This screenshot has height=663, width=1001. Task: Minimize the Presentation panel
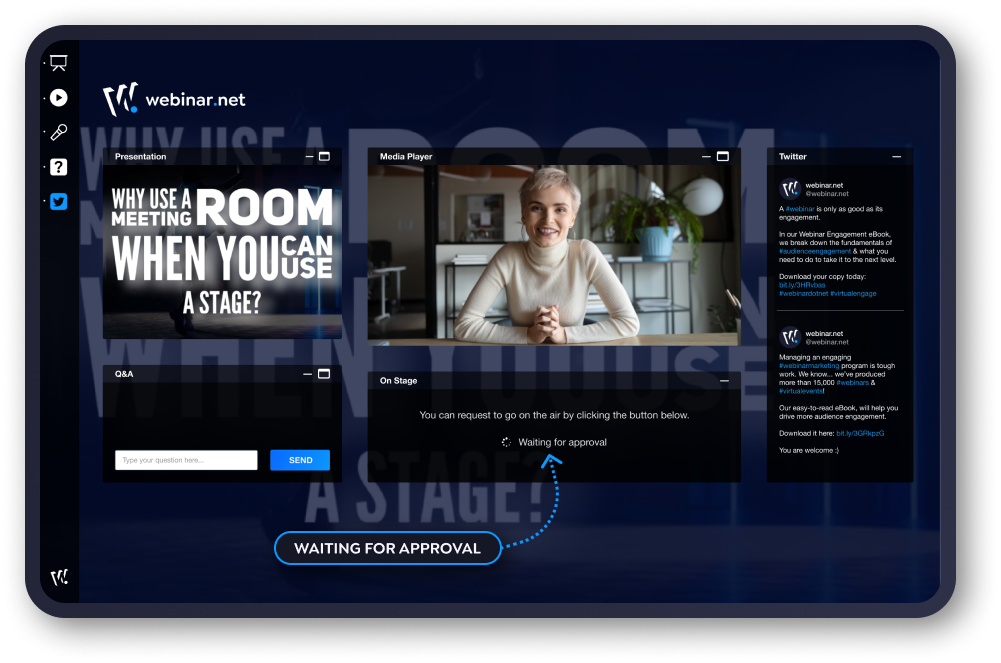pos(310,156)
